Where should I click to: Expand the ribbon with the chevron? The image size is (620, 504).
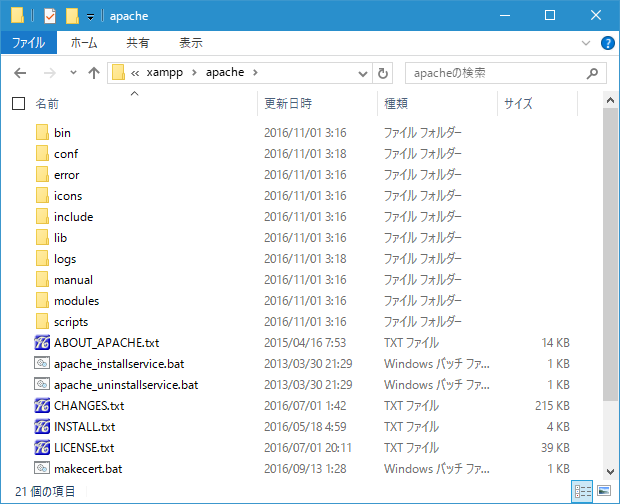[x=586, y=43]
